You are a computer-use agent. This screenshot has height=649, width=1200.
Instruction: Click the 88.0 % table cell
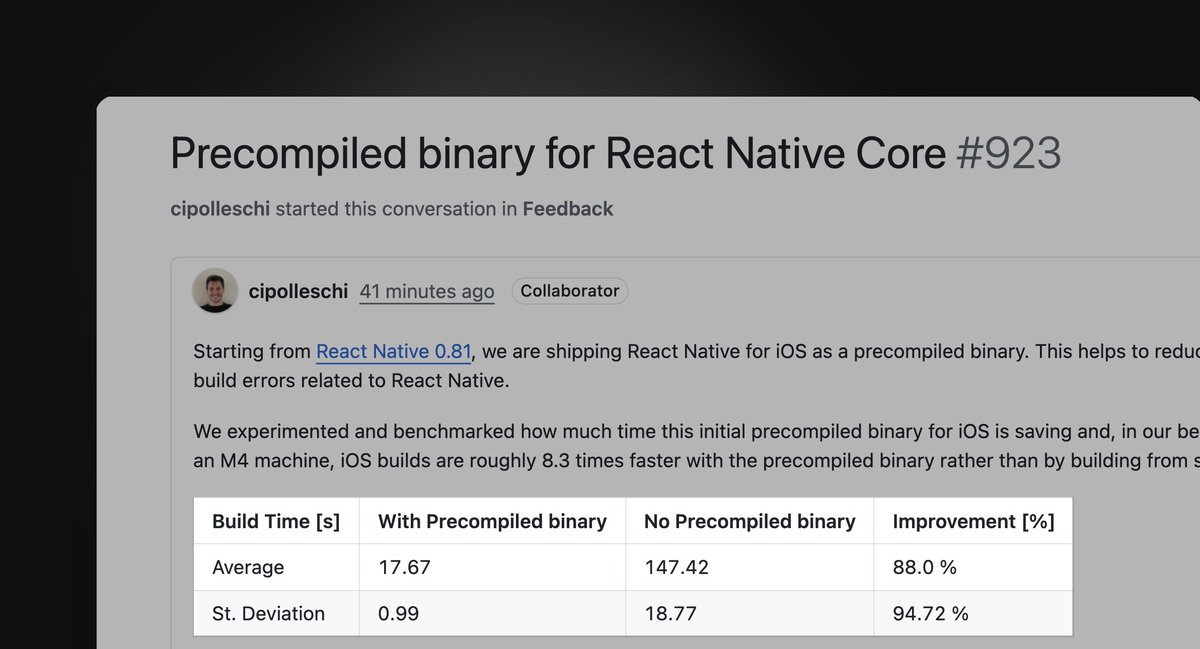point(973,567)
